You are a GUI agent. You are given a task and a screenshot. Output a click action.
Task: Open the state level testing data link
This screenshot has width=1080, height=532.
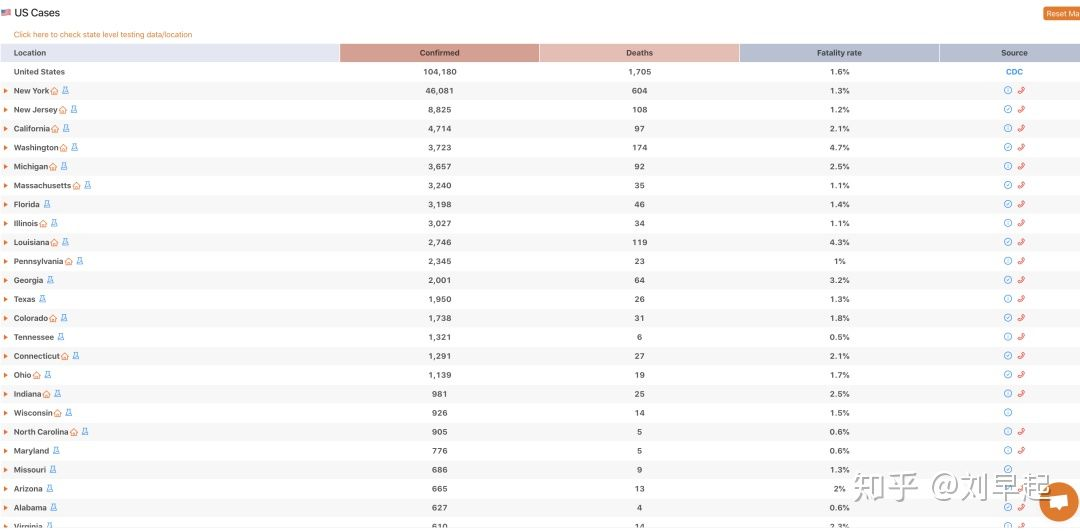click(x=102, y=35)
